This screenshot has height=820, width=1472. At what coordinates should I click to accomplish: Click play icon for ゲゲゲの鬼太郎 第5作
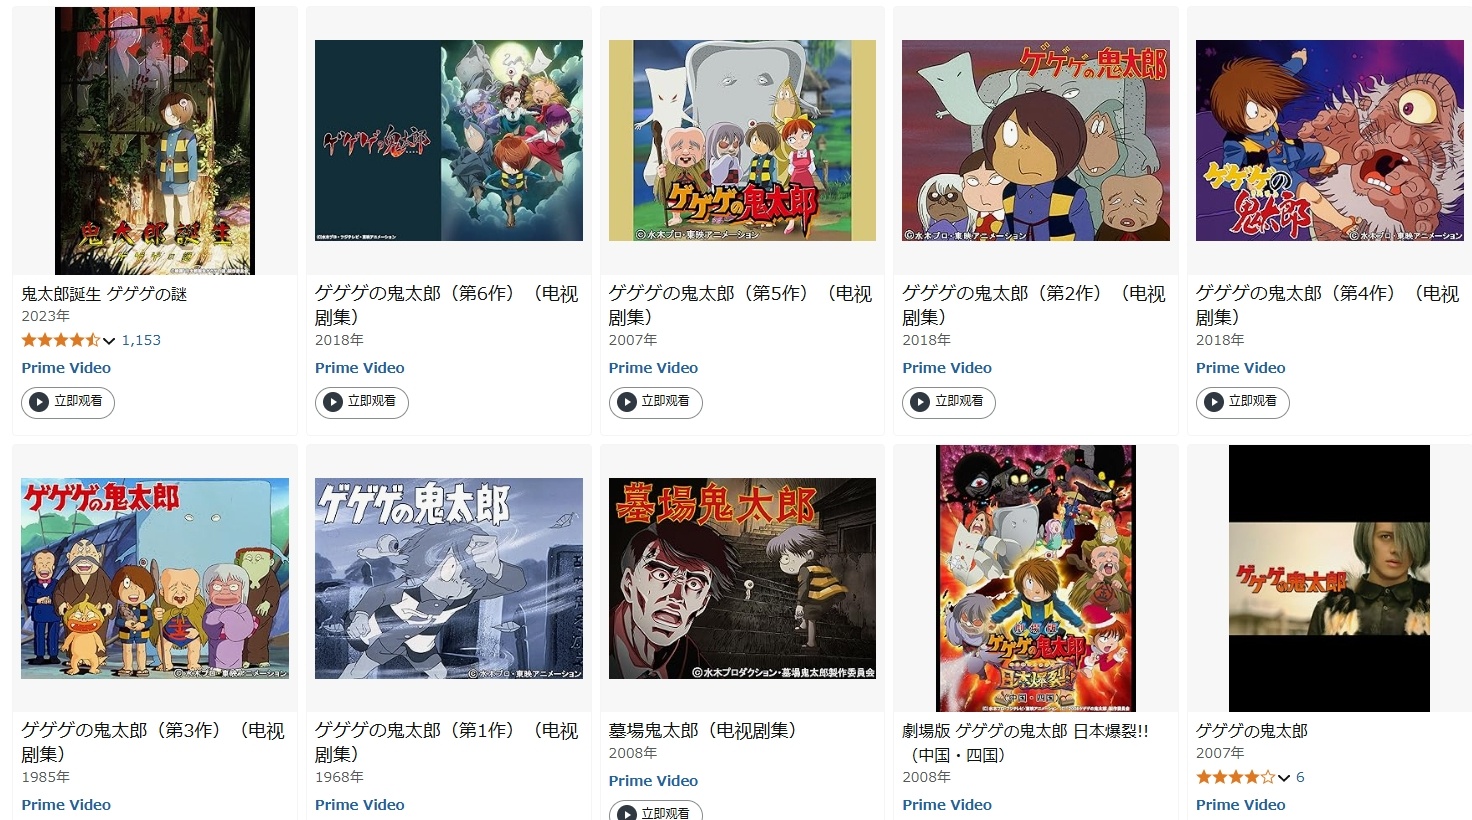tap(627, 402)
